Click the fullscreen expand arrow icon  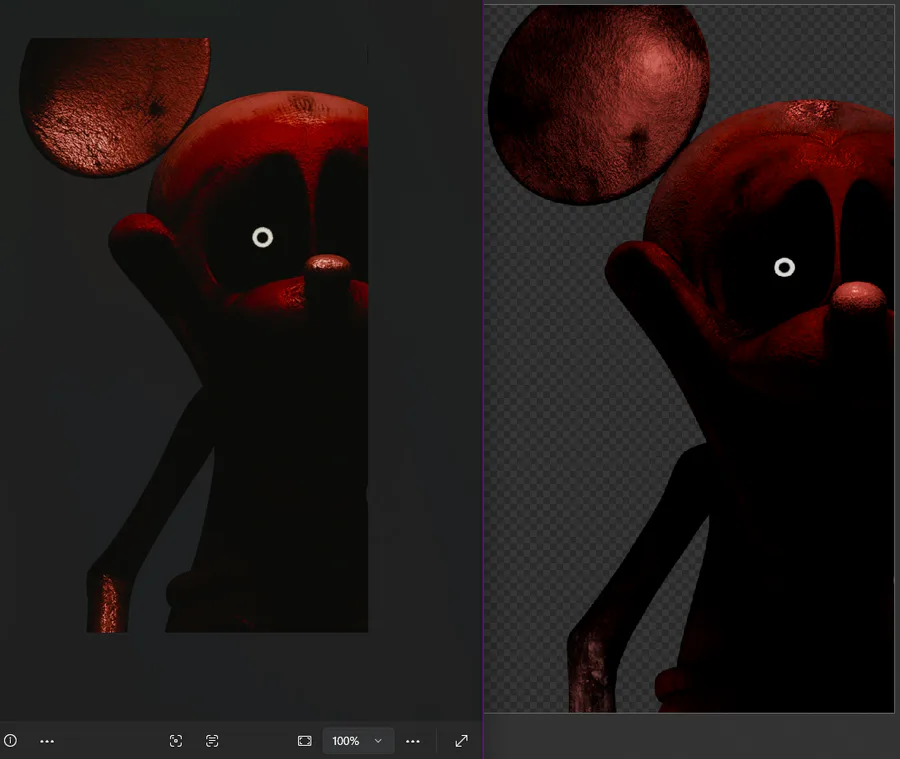(461, 741)
